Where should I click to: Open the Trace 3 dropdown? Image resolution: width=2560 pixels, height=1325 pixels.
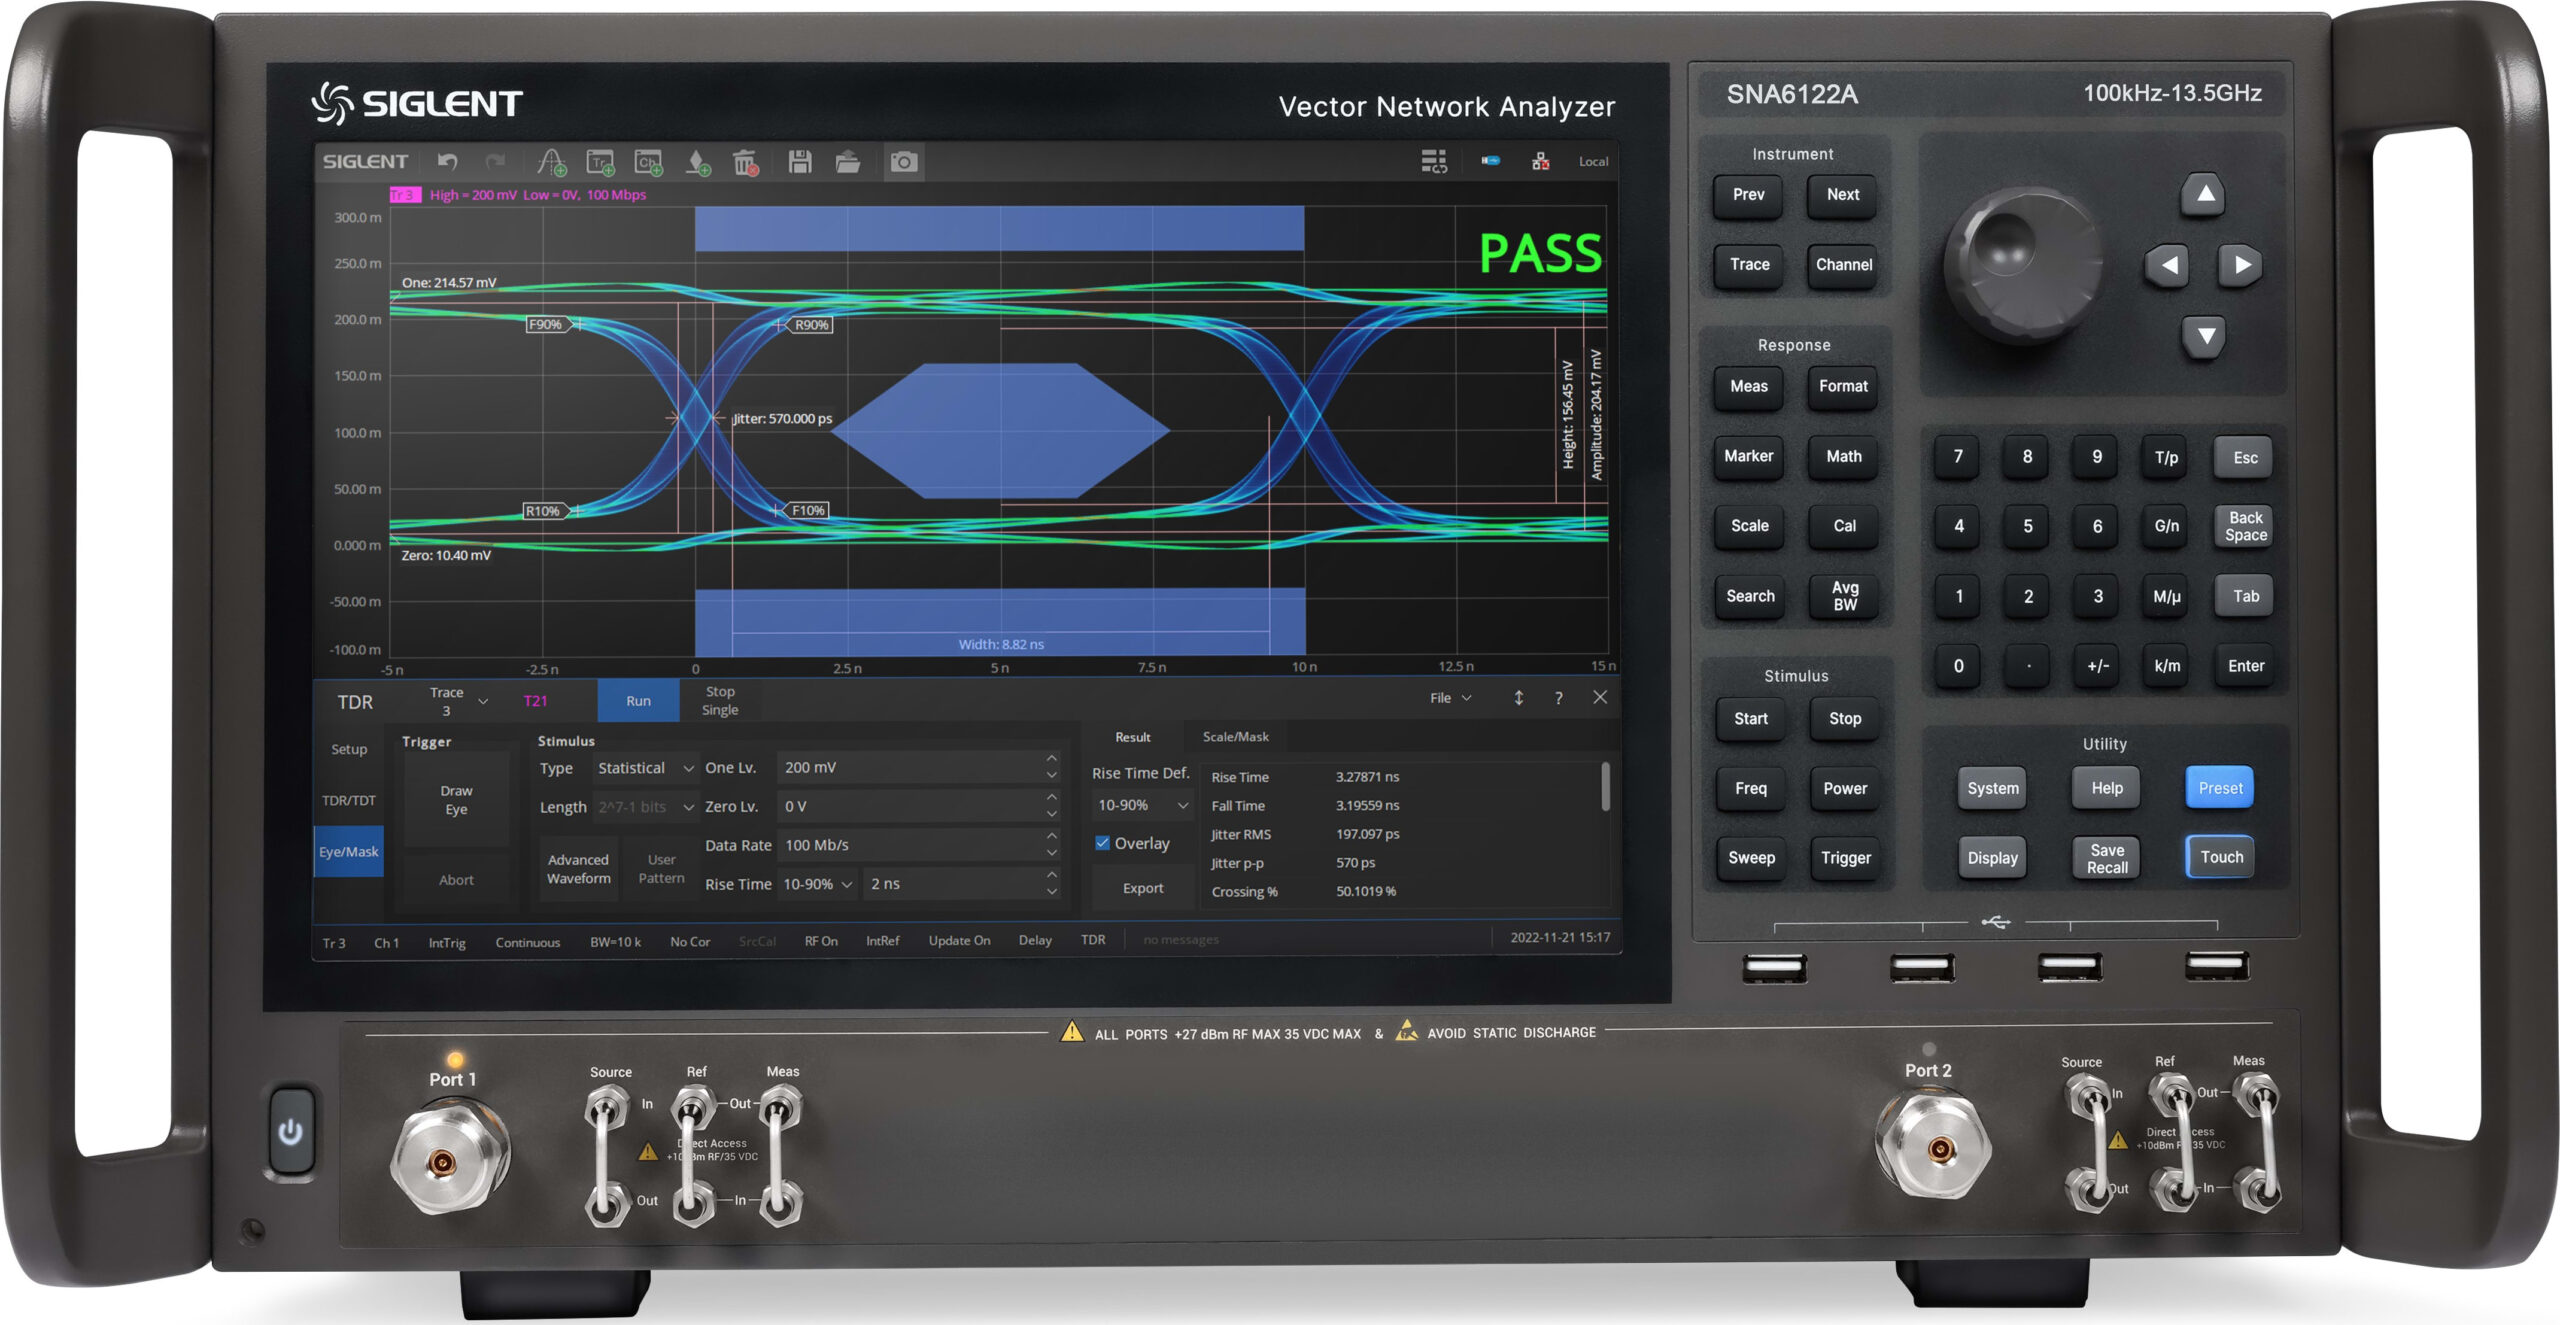coord(459,701)
